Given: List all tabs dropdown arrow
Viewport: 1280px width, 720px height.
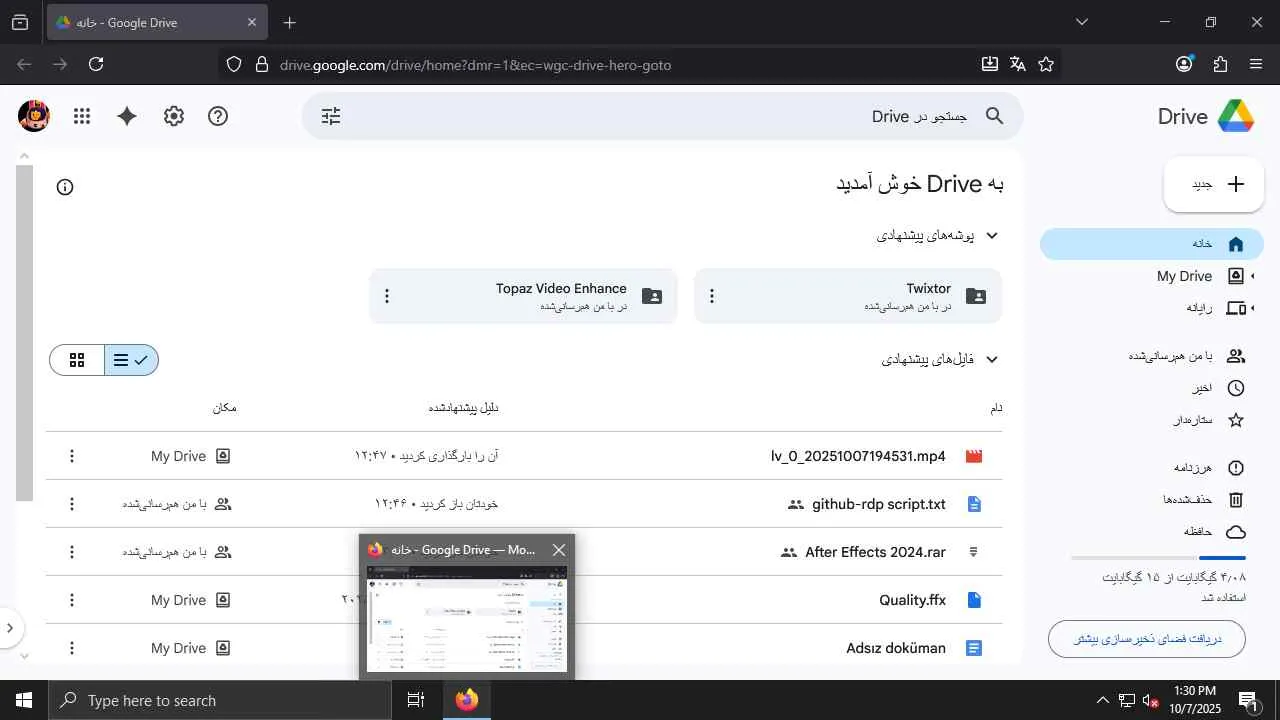Looking at the screenshot, I should (x=1081, y=22).
